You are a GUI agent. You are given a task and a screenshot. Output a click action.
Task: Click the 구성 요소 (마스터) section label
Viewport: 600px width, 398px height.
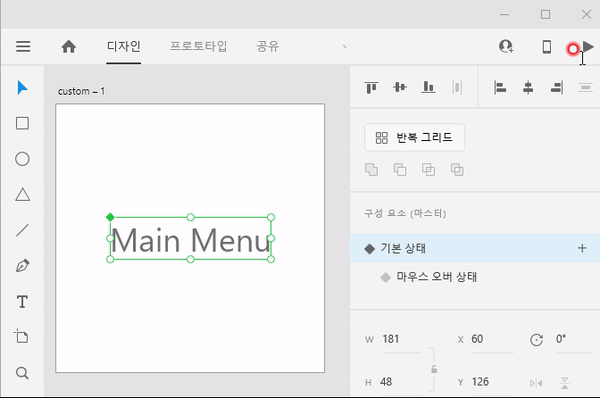click(x=405, y=213)
